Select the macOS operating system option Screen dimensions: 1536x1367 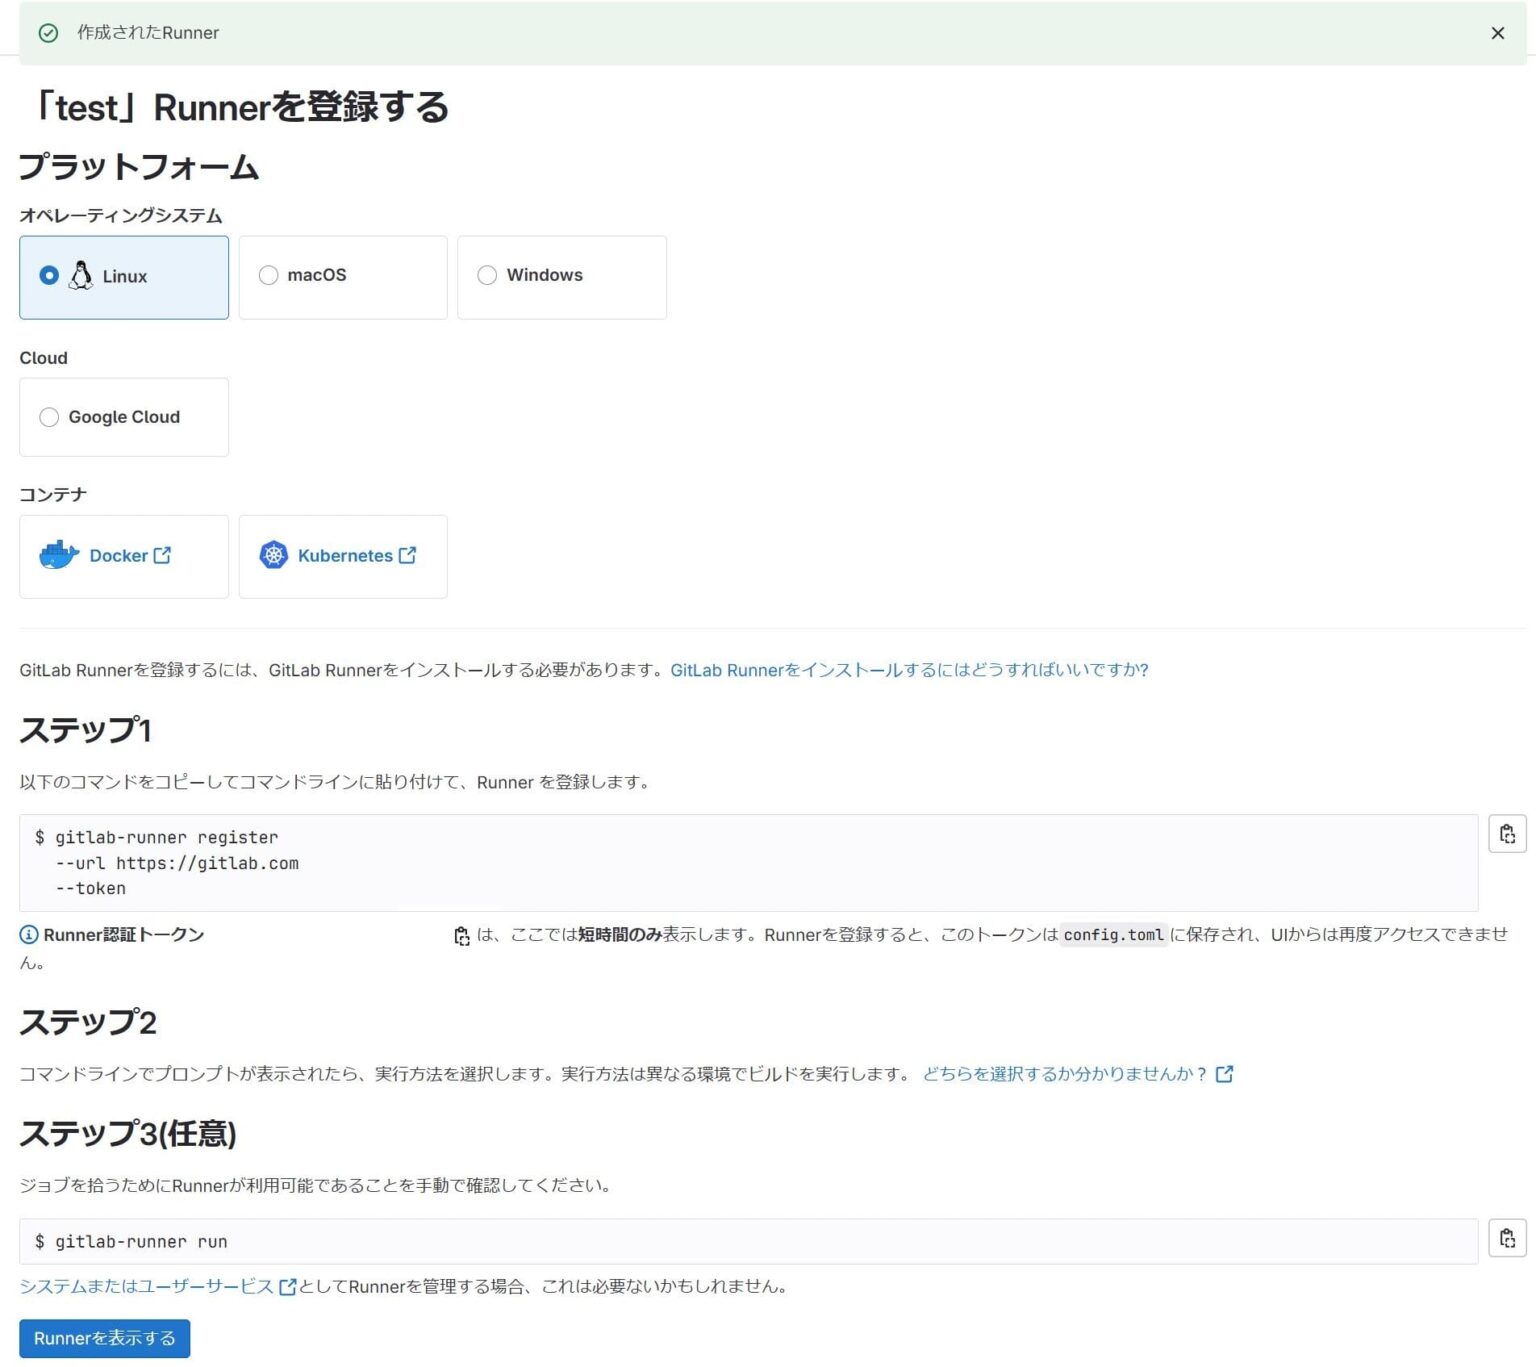point(268,275)
